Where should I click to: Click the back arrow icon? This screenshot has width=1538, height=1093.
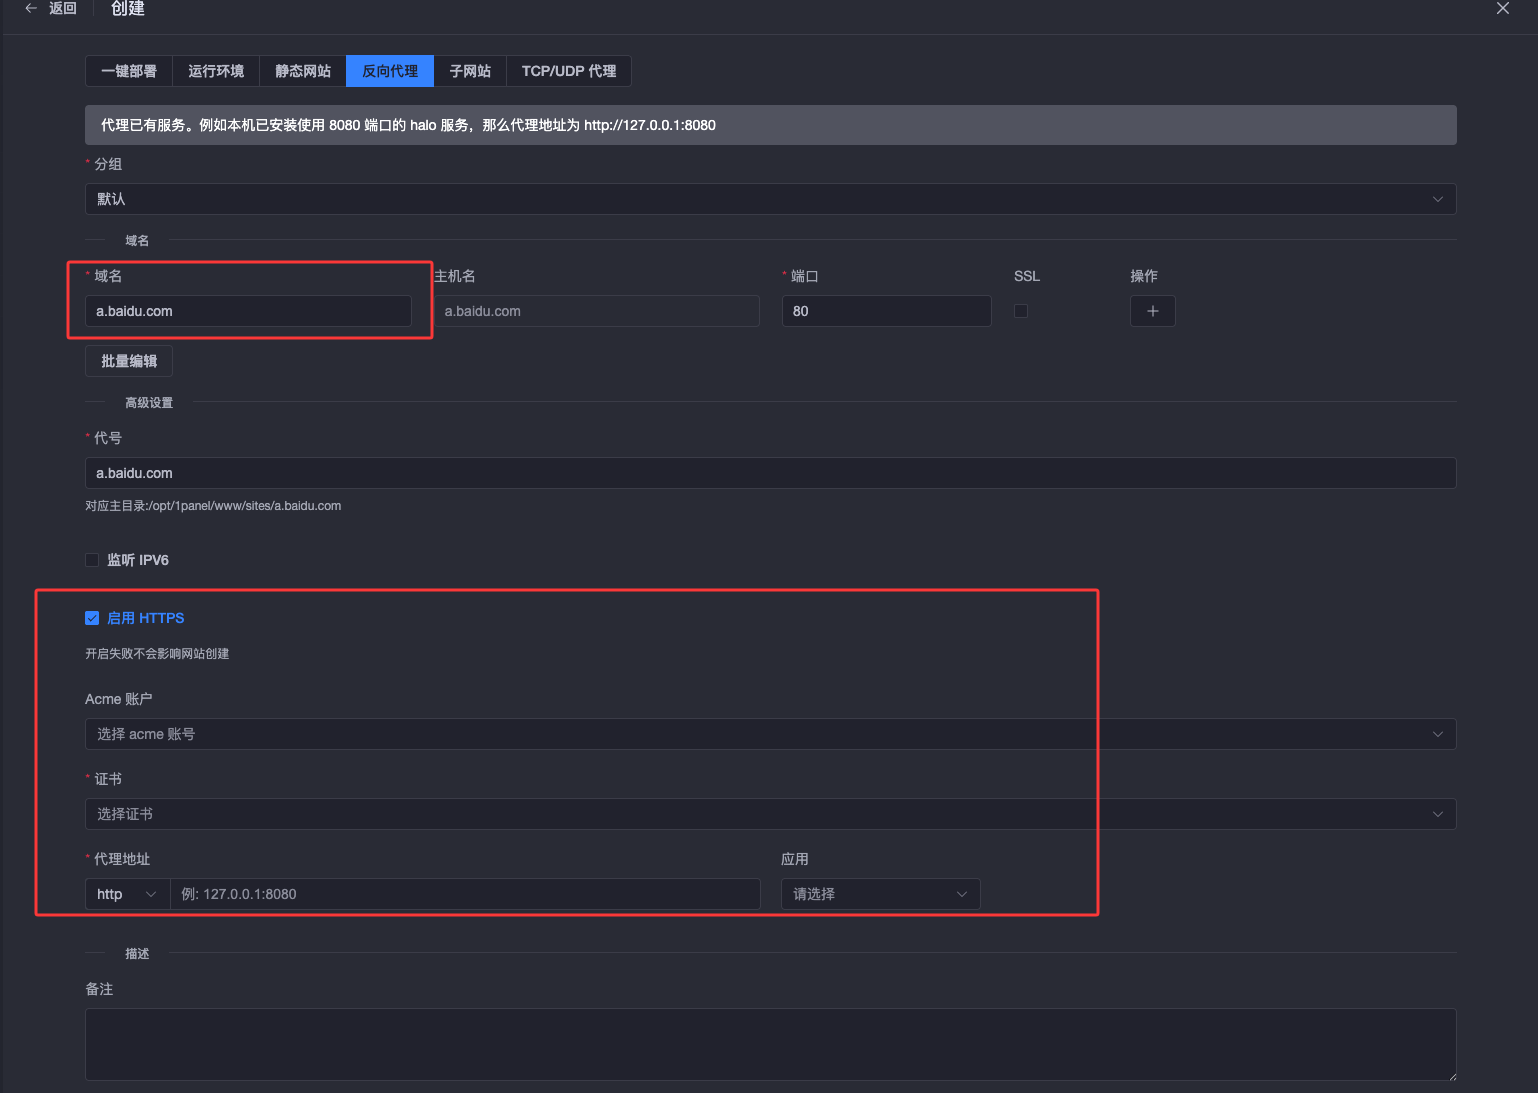tap(31, 8)
